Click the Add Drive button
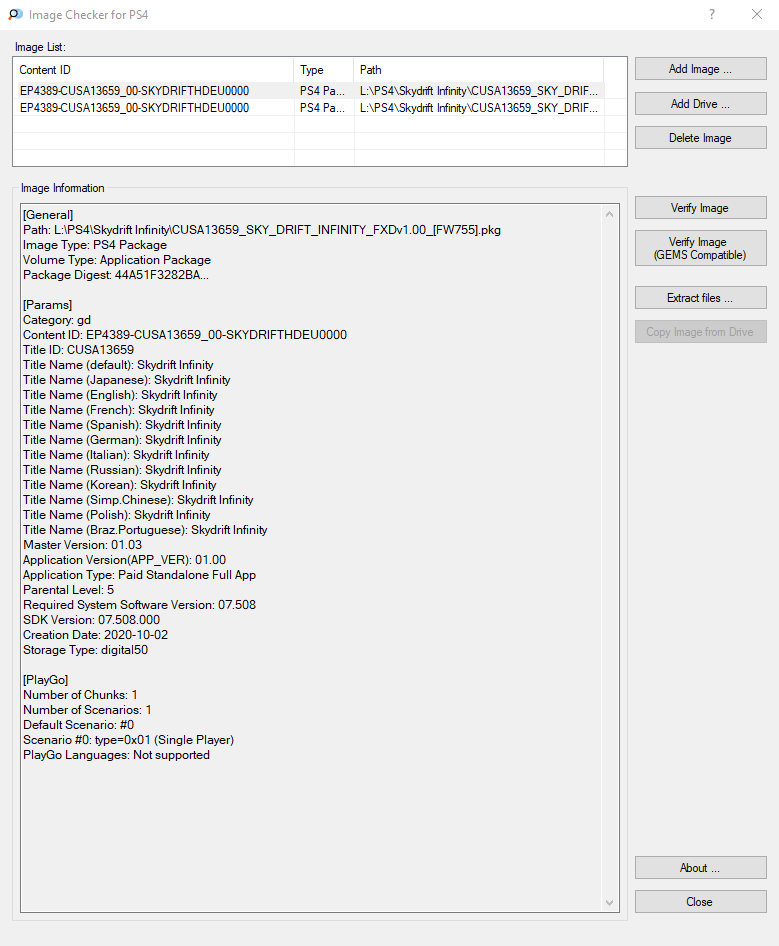This screenshot has height=946, width=779. (701, 104)
